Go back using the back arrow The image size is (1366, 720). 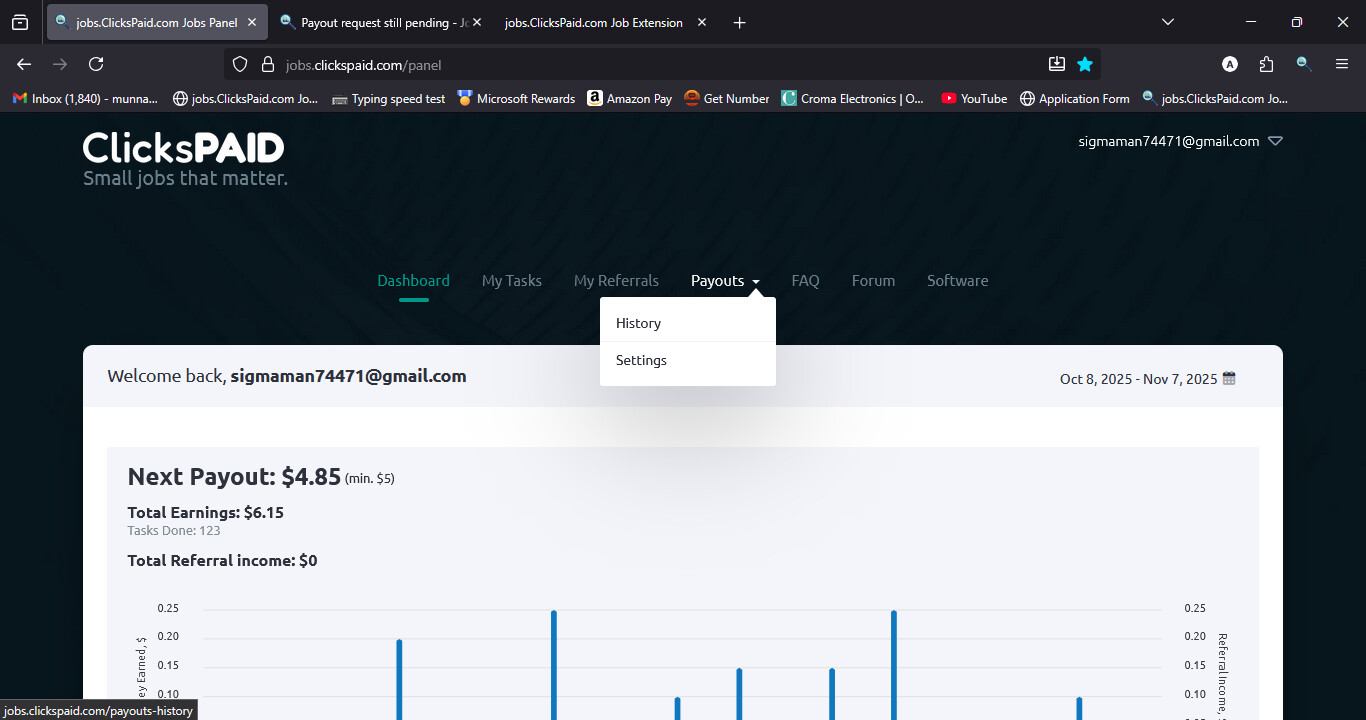coord(24,64)
